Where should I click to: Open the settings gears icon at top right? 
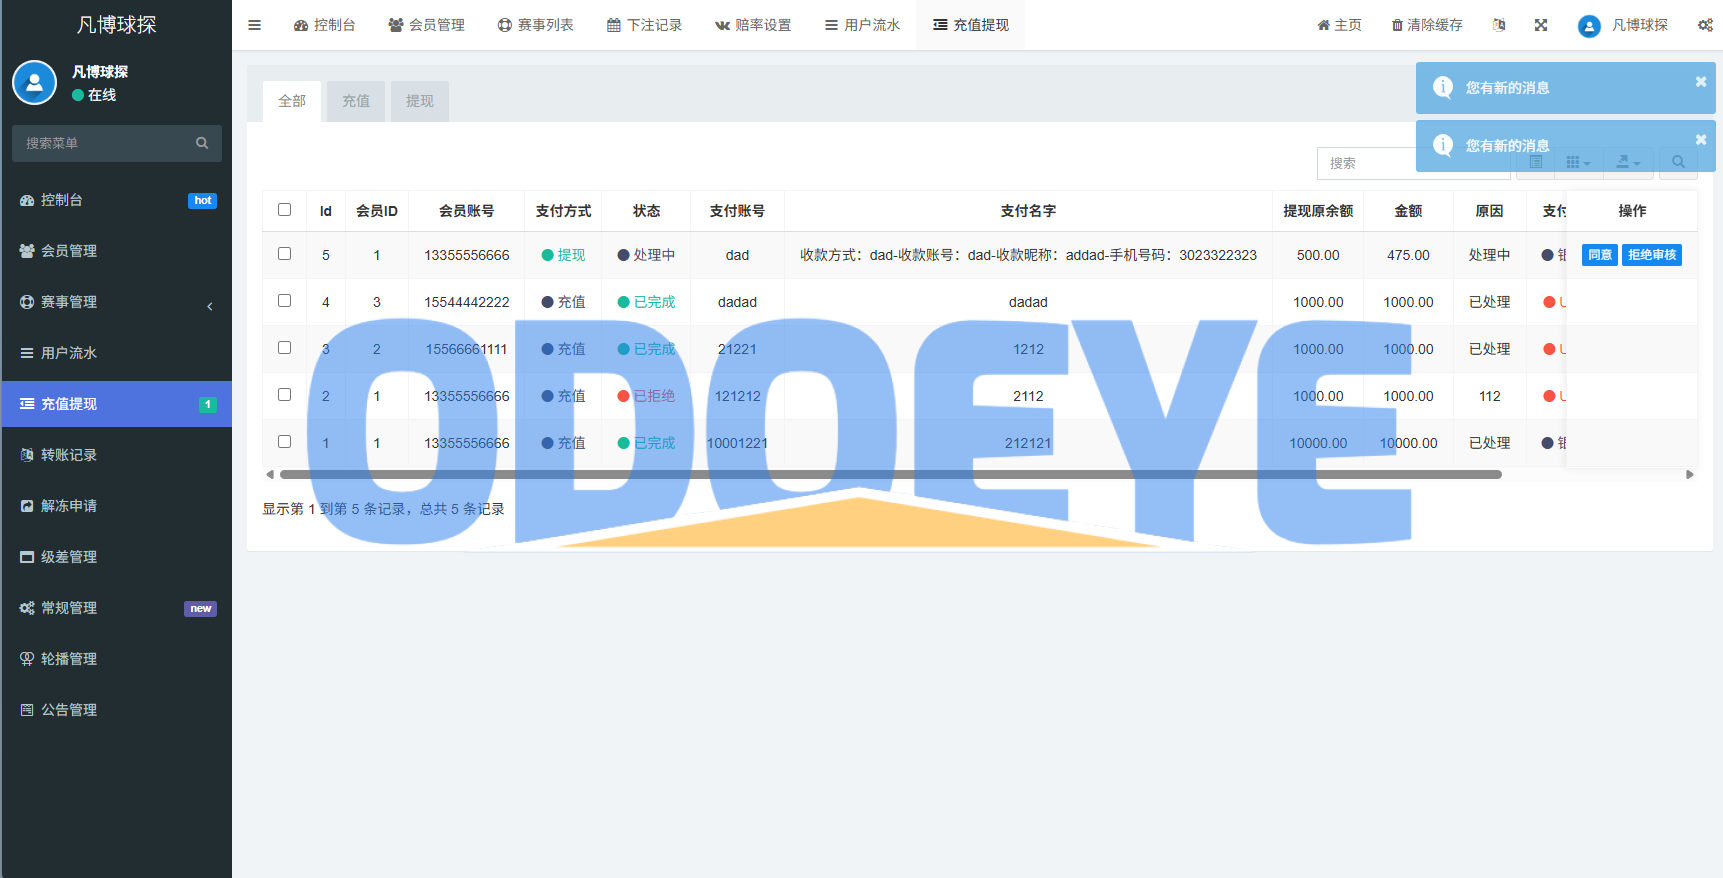[1705, 25]
